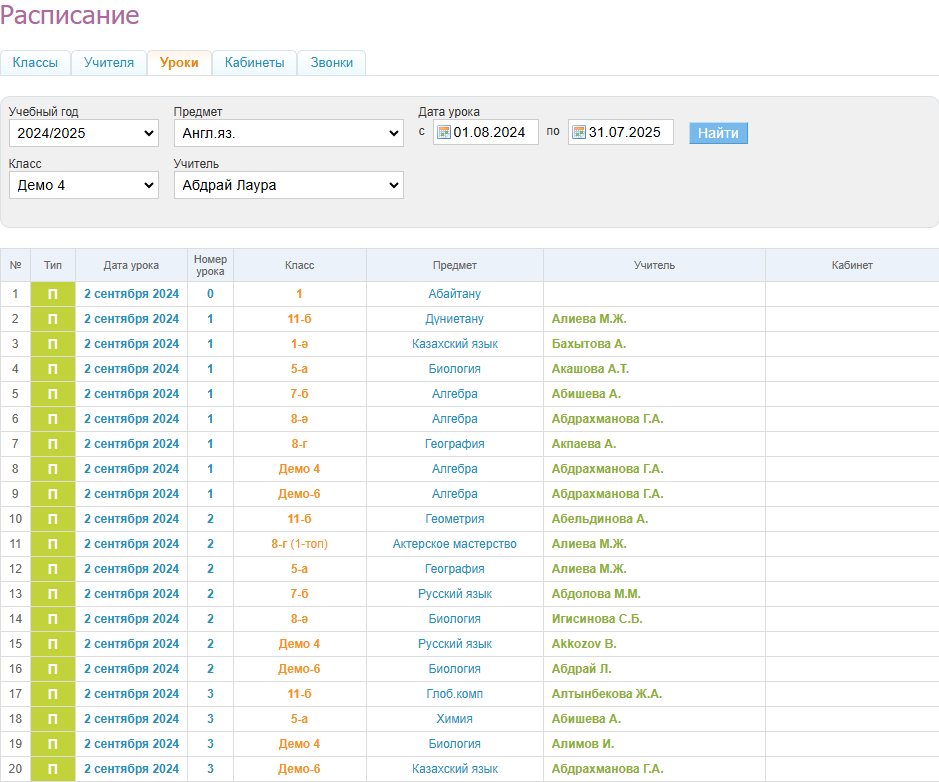
Task: Open teacher link Игисинова С.Б.
Action: pos(597,619)
